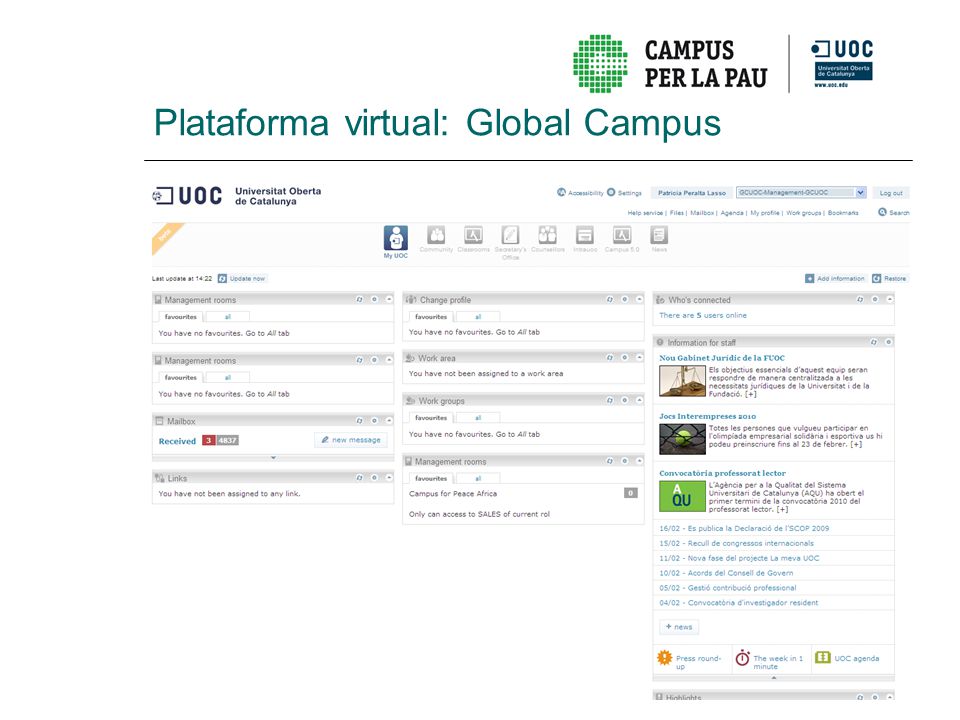
Task: Open Convocatòria professorat lector article
Action: pyautogui.click(x=722, y=473)
